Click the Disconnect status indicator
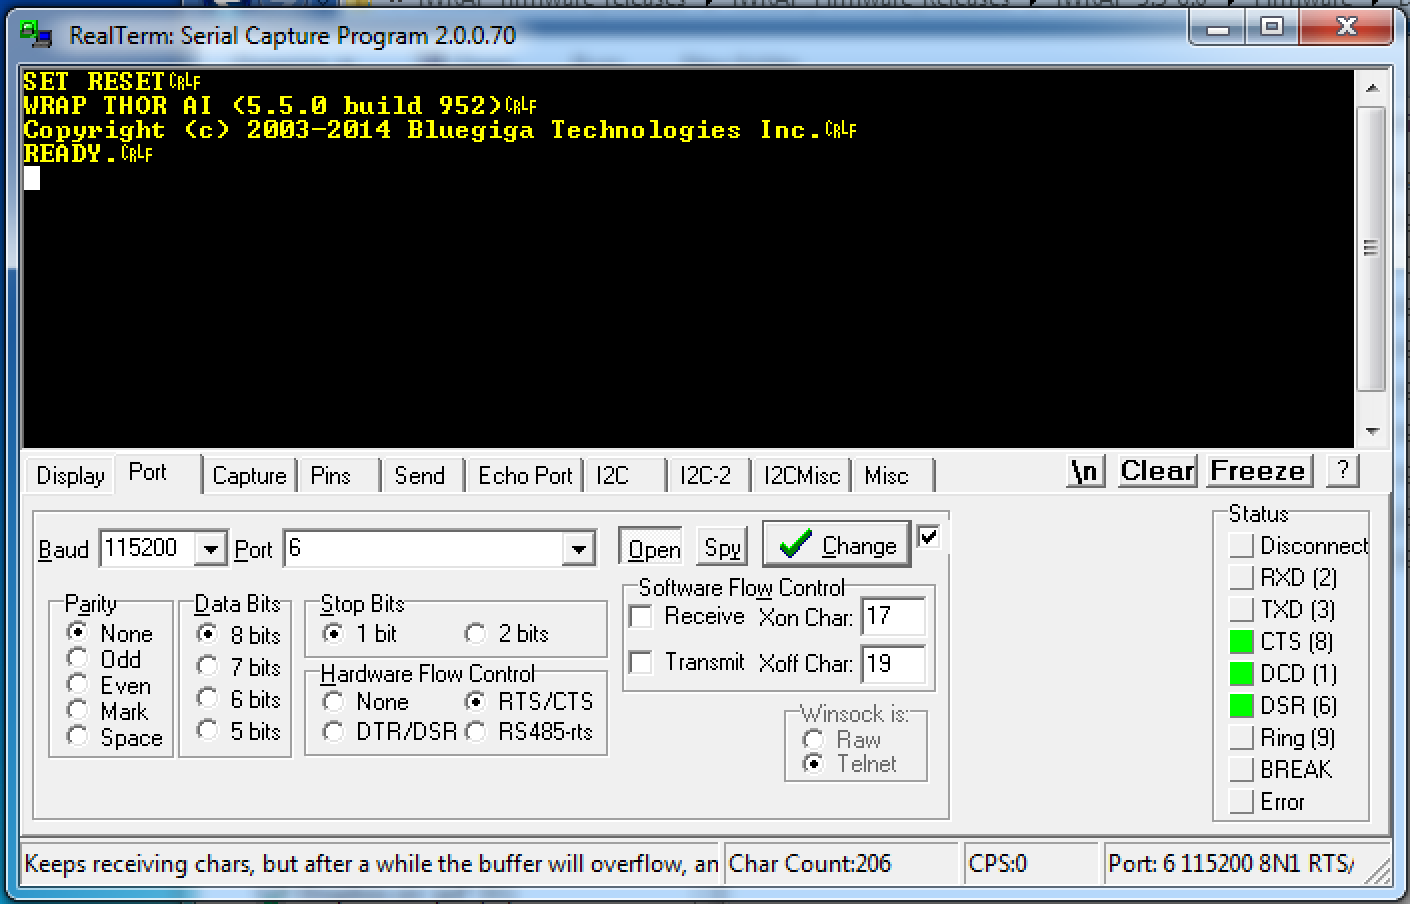This screenshot has width=1410, height=904. point(1241,545)
